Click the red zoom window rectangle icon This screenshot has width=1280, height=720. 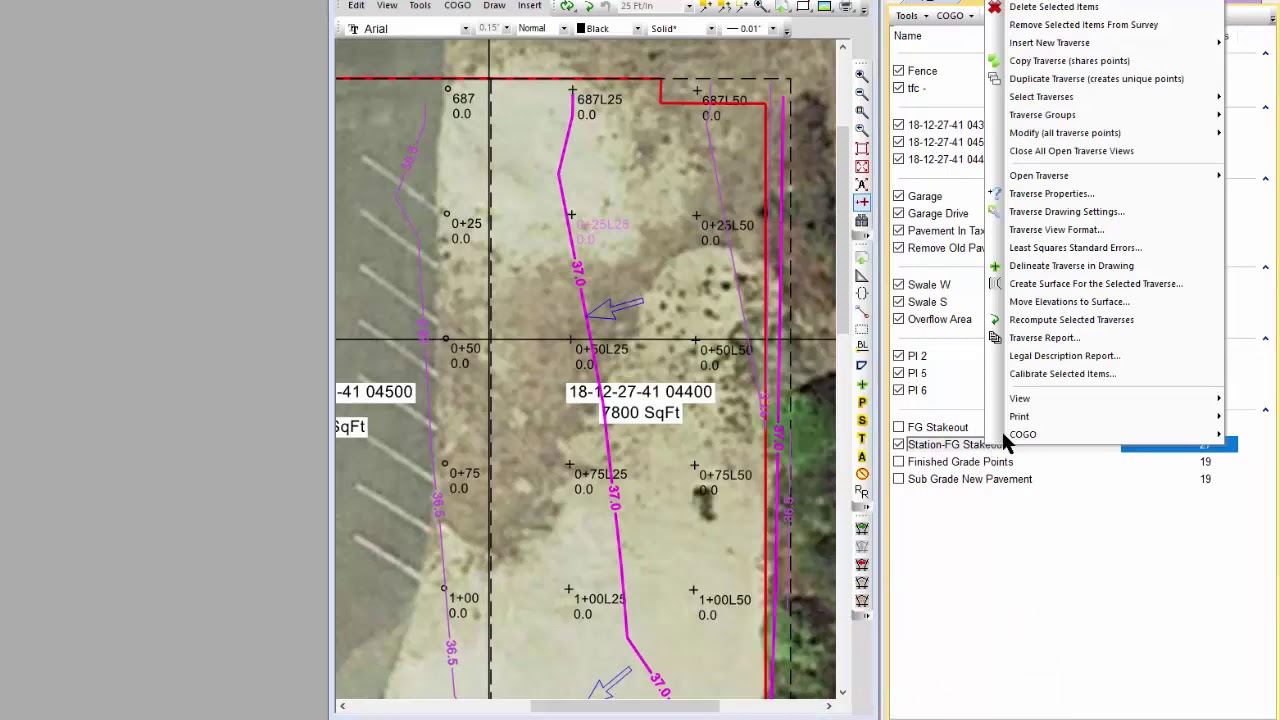click(x=862, y=148)
